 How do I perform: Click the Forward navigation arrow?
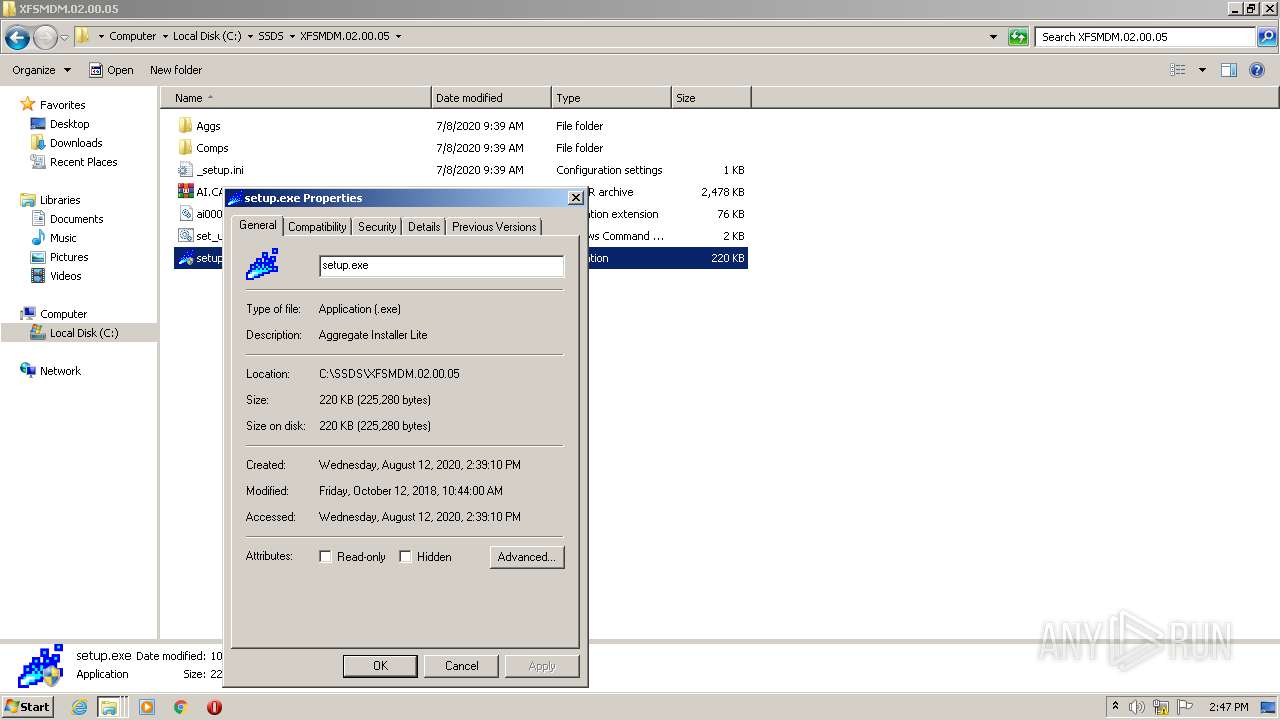tap(45, 38)
